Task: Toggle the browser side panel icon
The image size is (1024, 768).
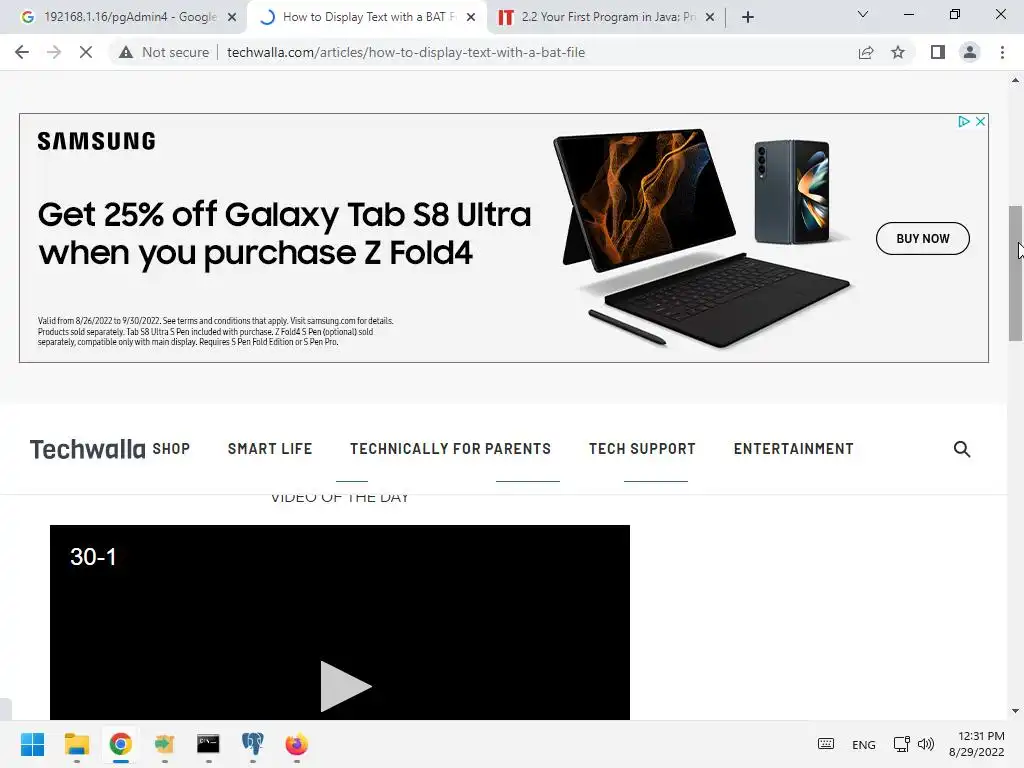Action: (938, 52)
